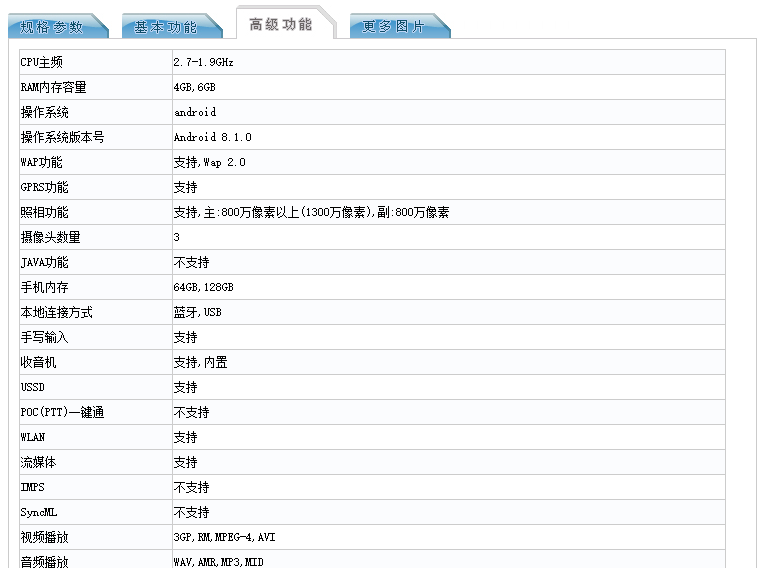Image resolution: width=764 pixels, height=568 pixels.
Task: Select the 支持,内置 value
Action: tap(200, 362)
